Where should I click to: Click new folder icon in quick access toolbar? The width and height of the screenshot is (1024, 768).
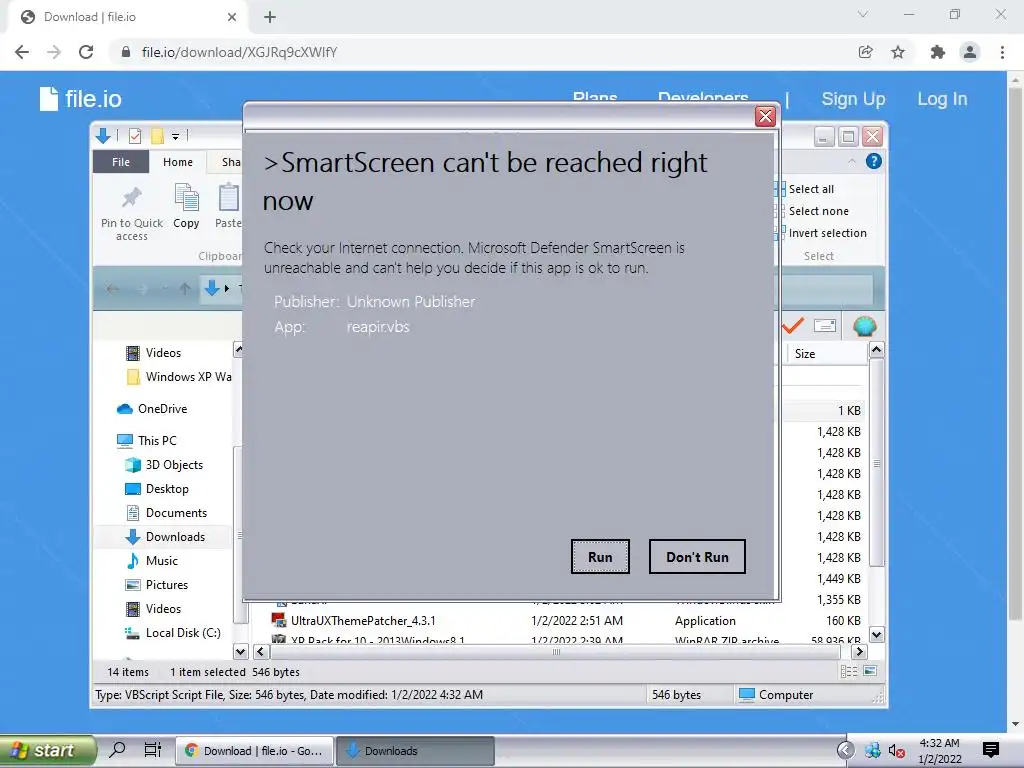pyautogui.click(x=157, y=136)
